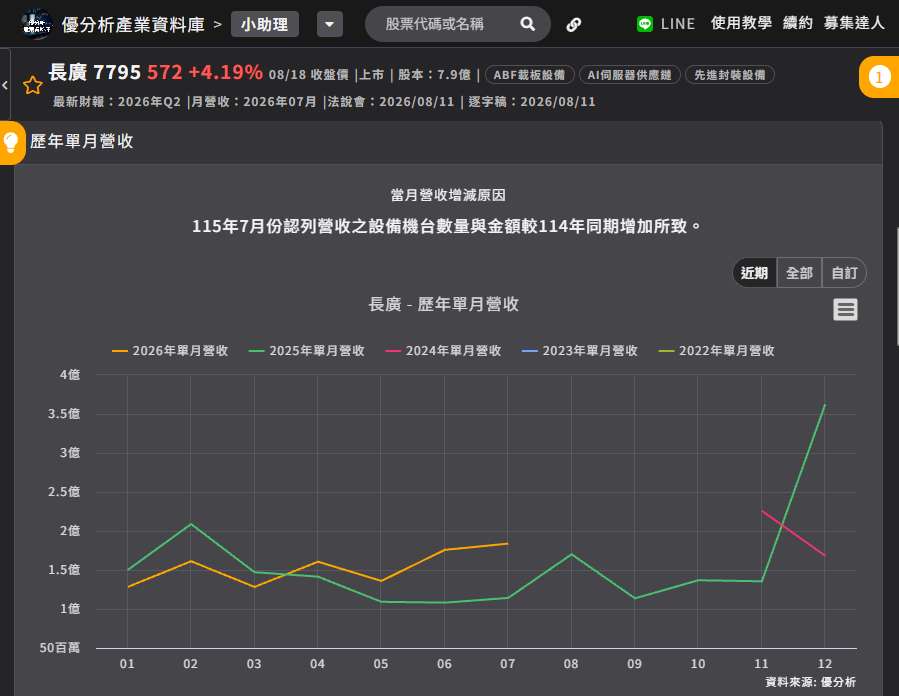The image size is (899, 696).
Task: Open the 續約 menu item
Action: pyautogui.click(x=798, y=23)
